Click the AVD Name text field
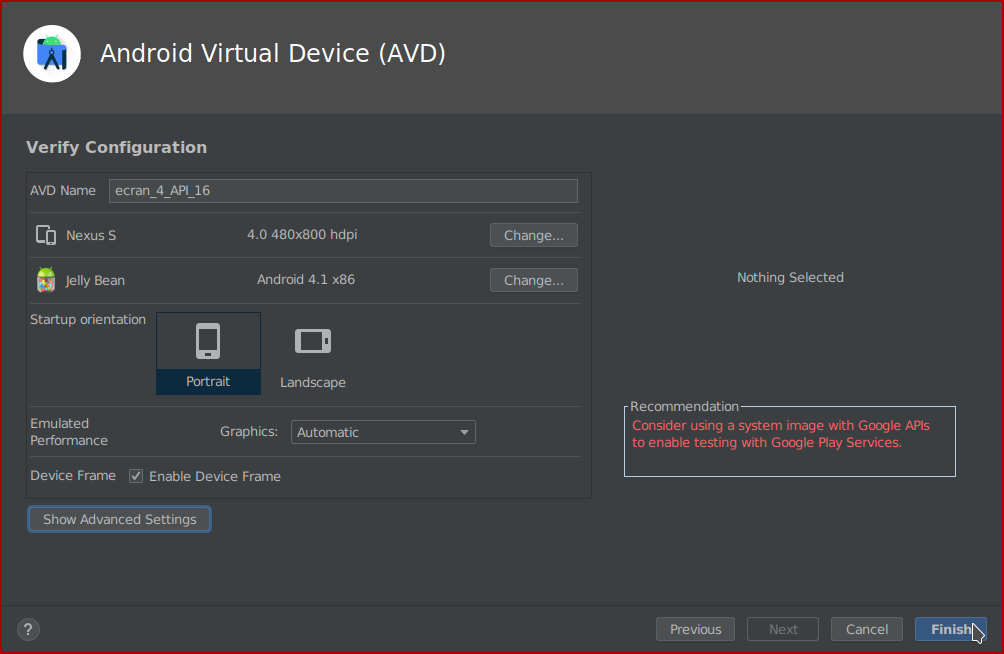This screenshot has width=1004, height=654. coord(342,191)
